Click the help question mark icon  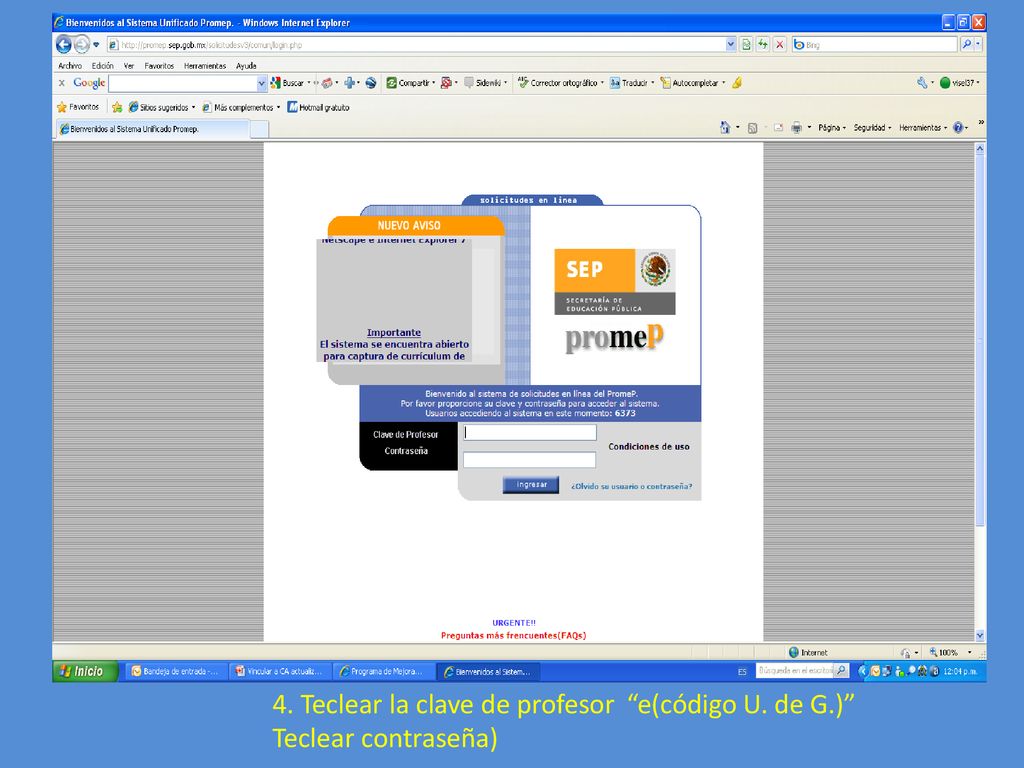pyautogui.click(x=958, y=128)
